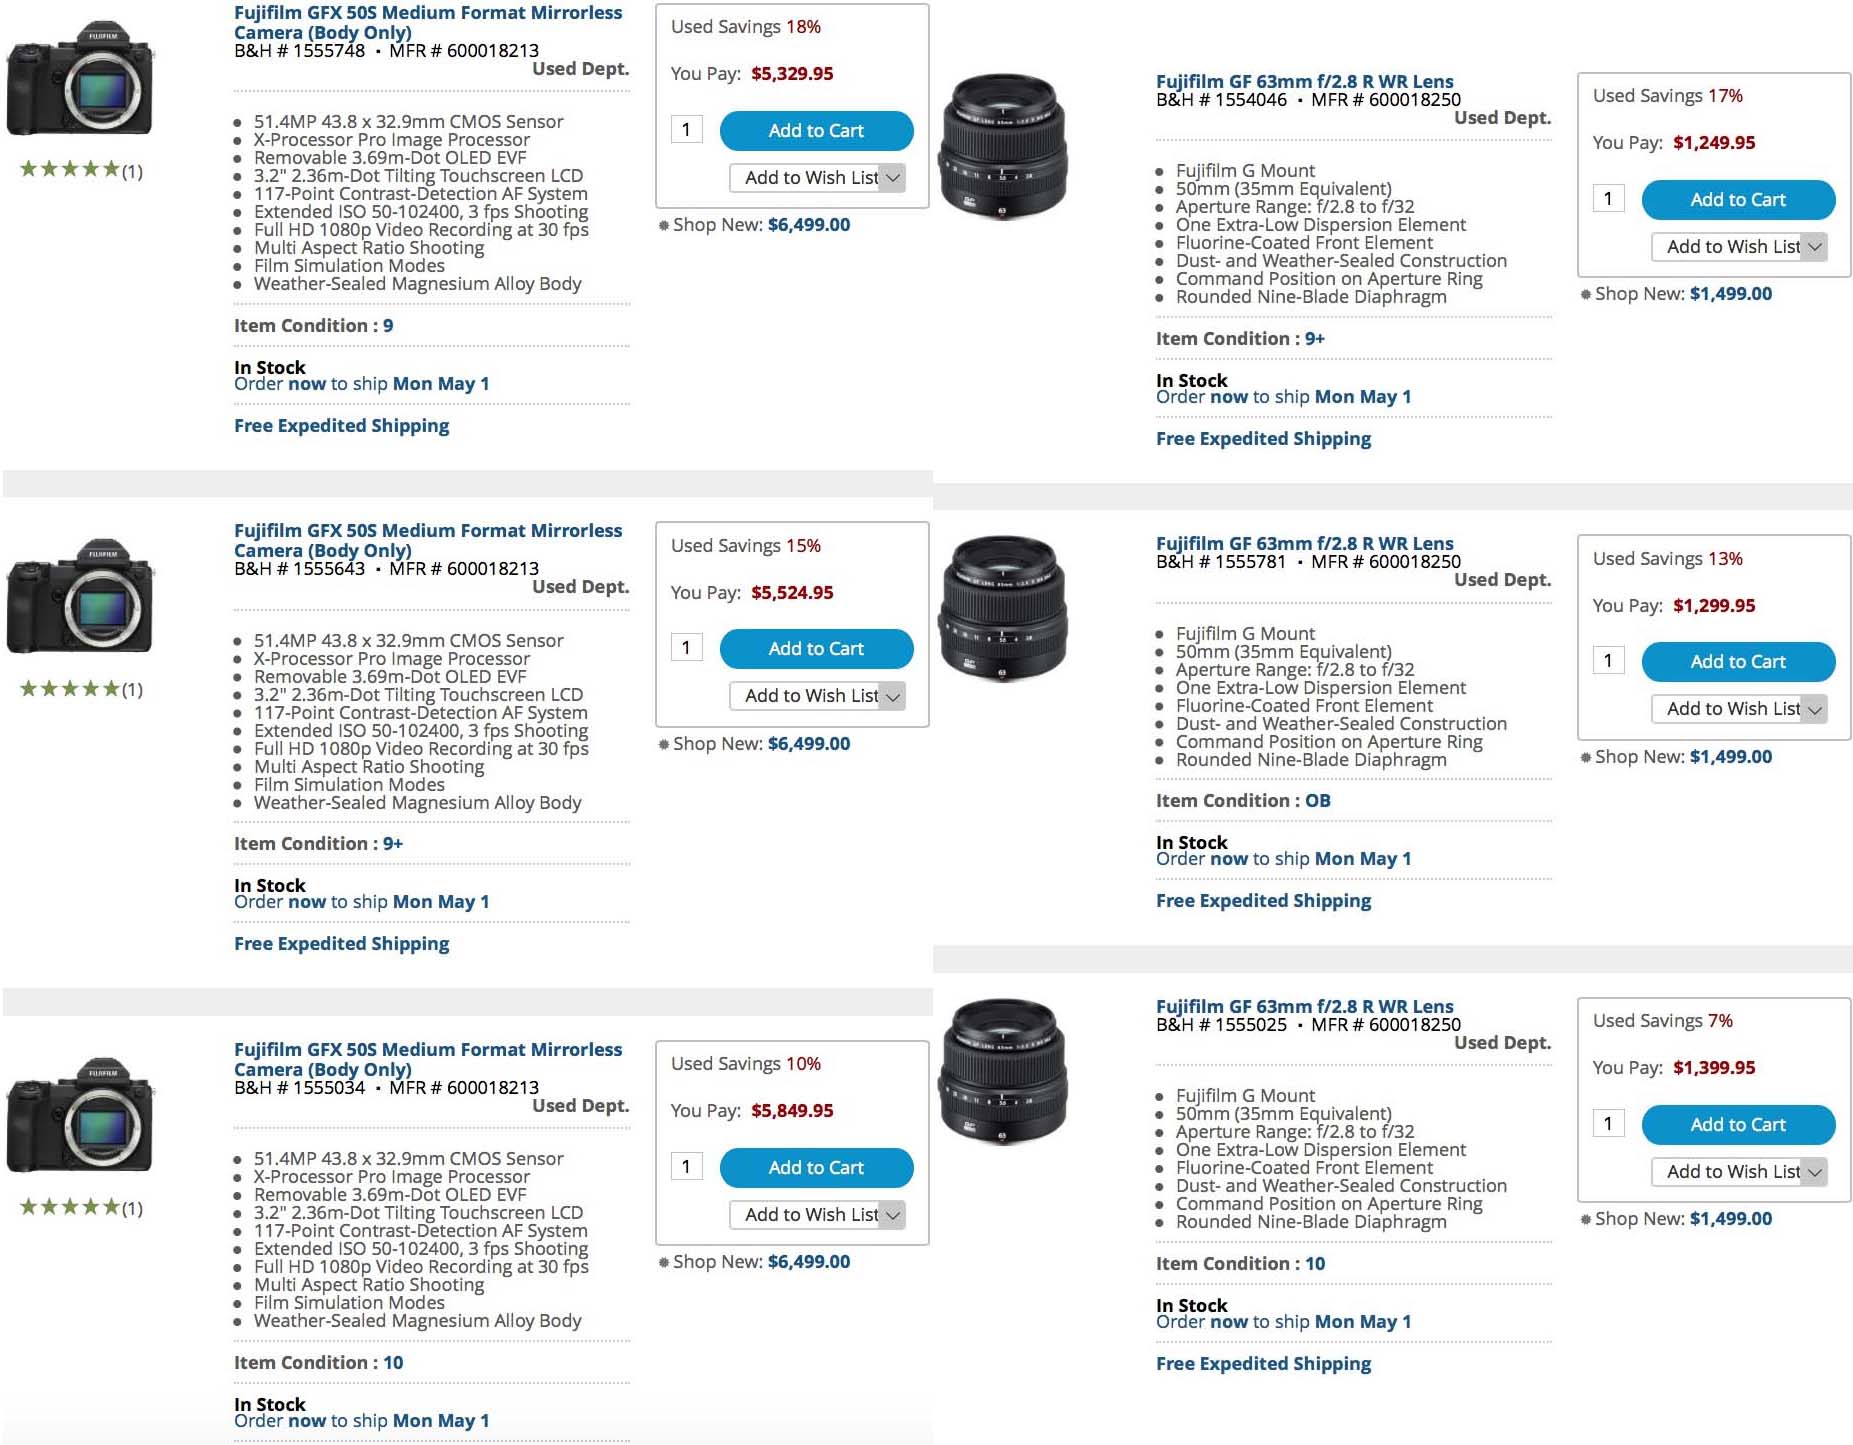Open the GF 63mm lens image priced $1,399.95
The width and height of the screenshot is (1853, 1445).
pyautogui.click(x=1002, y=1071)
